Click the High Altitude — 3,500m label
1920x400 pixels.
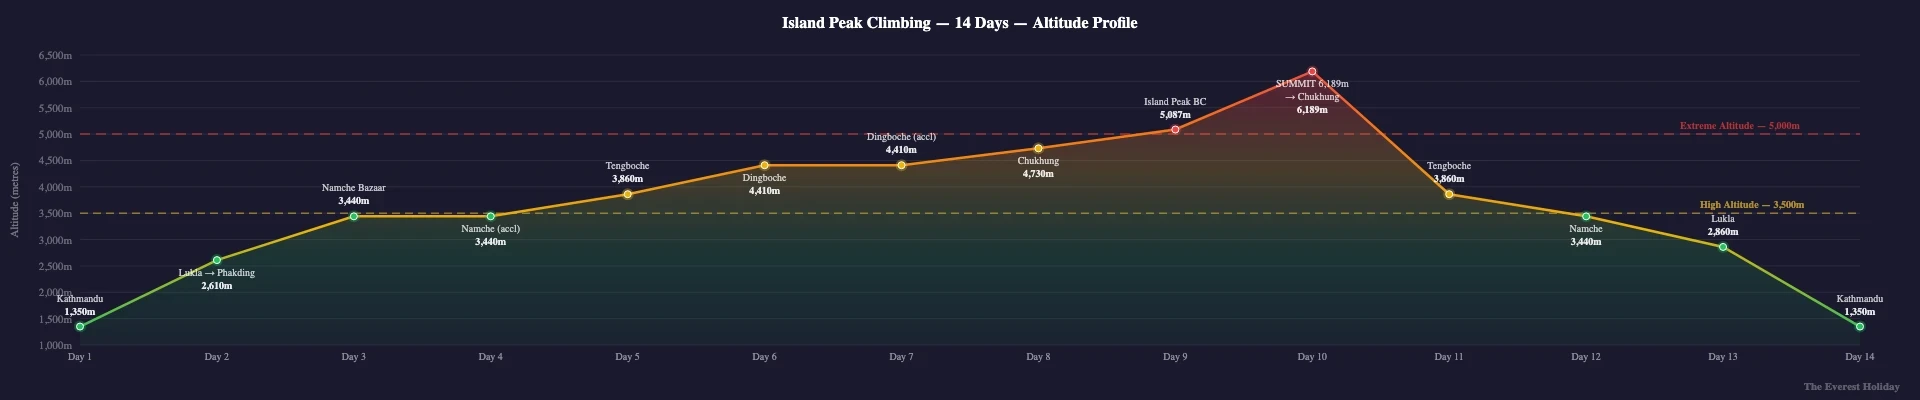point(1752,205)
